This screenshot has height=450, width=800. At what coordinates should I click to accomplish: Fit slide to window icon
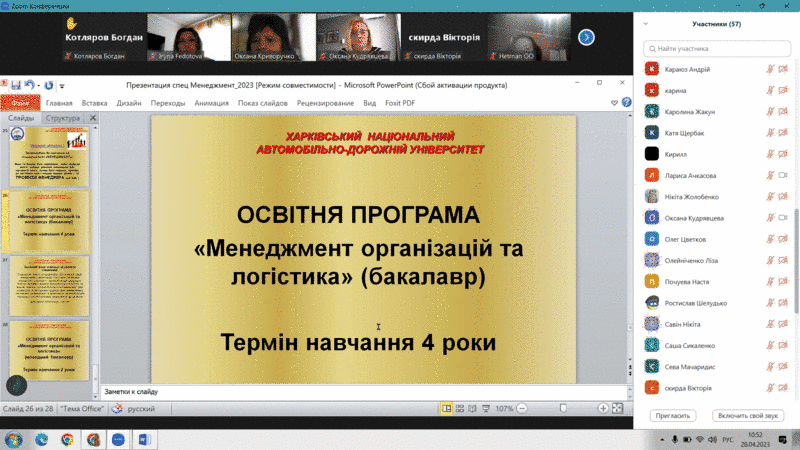click(619, 408)
